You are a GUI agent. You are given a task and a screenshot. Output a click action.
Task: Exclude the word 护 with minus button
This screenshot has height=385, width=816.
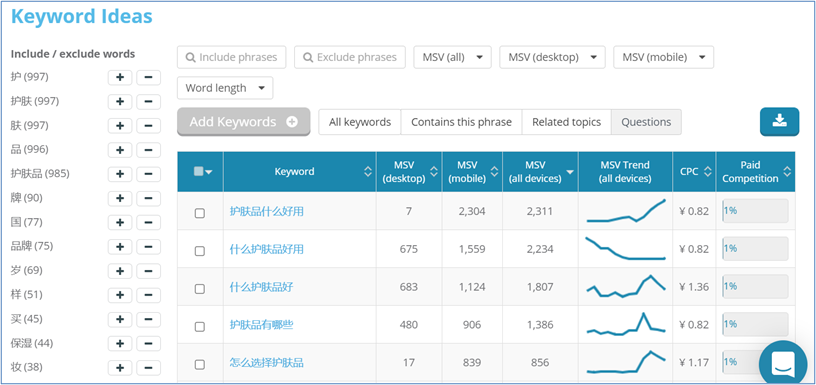(148, 78)
